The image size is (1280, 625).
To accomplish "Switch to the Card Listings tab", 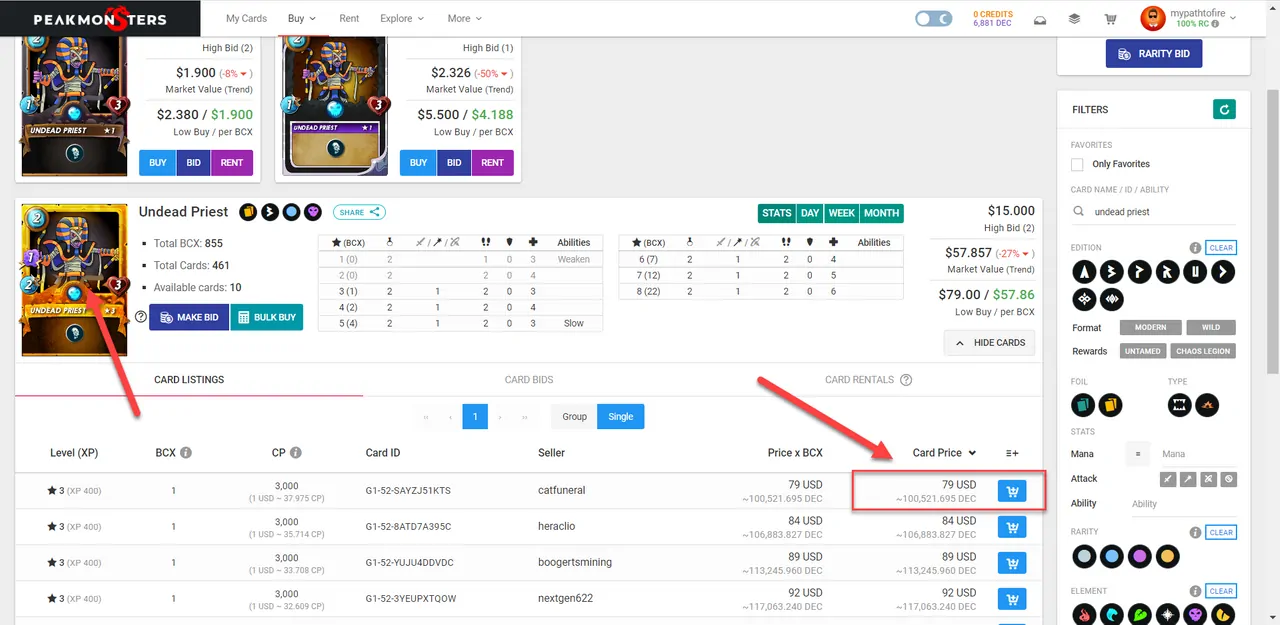I will (189, 380).
